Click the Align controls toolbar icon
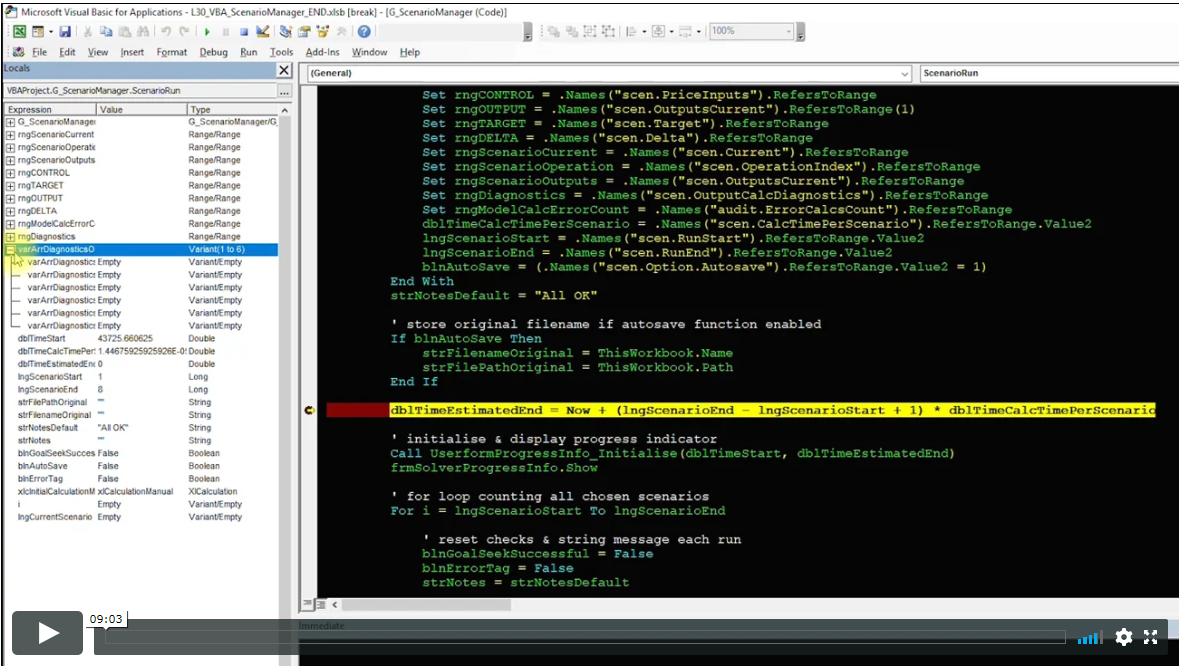Viewport: 1182px width, 668px height. 632,31
